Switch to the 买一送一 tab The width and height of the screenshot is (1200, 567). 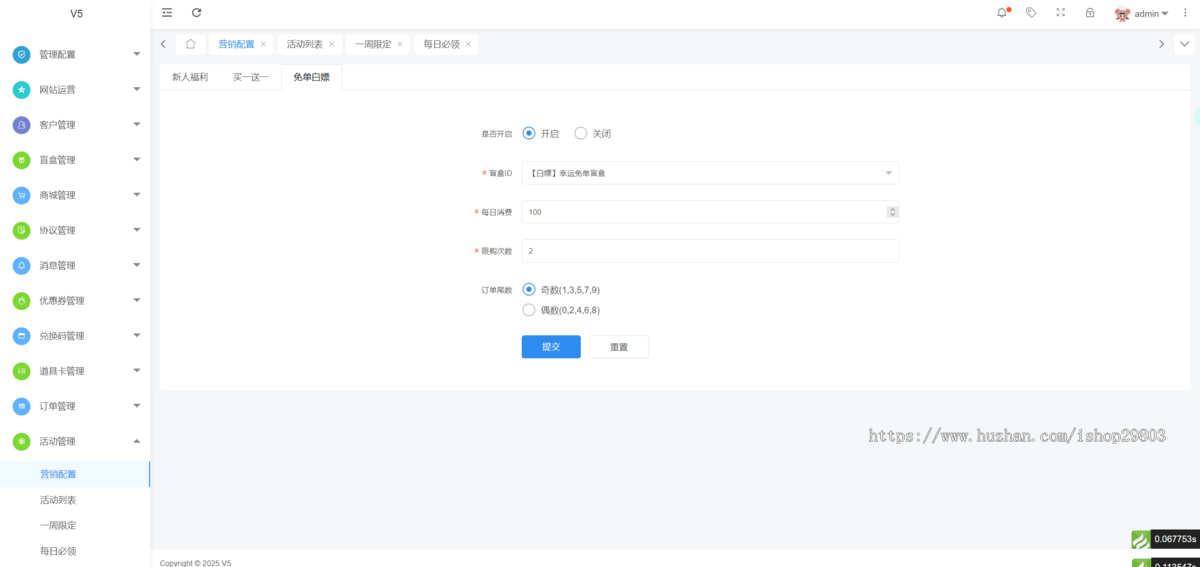(251, 77)
